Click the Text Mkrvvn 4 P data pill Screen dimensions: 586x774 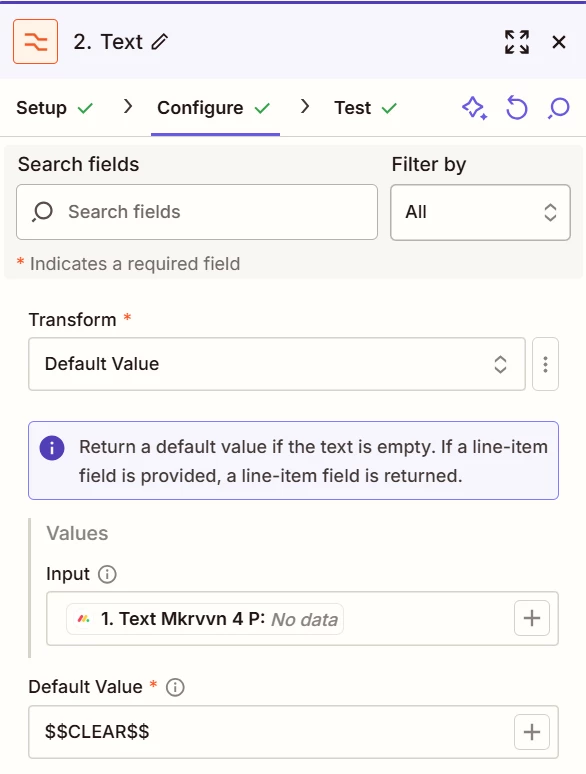coord(205,619)
